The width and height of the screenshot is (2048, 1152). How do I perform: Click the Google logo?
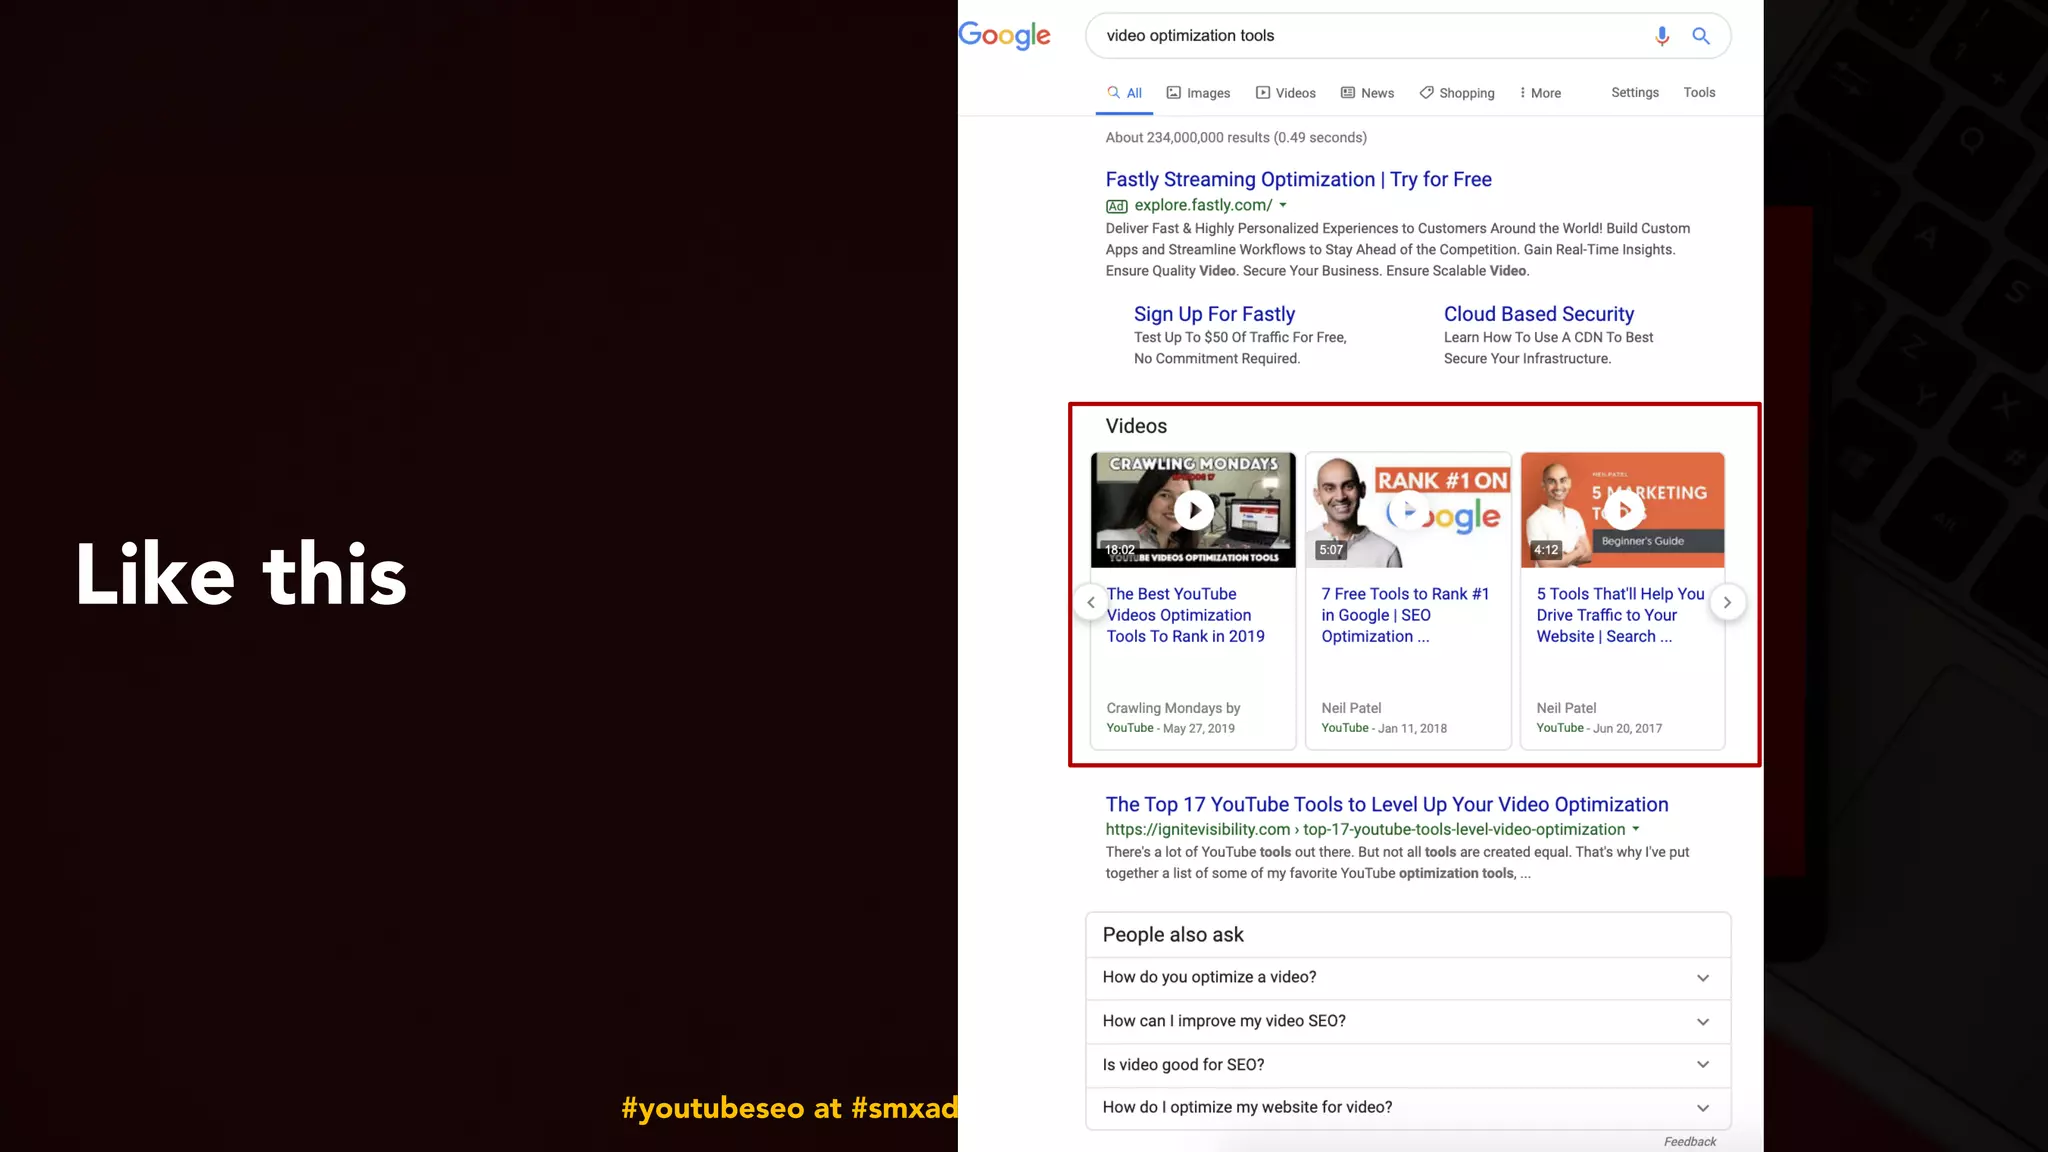click(x=1004, y=36)
